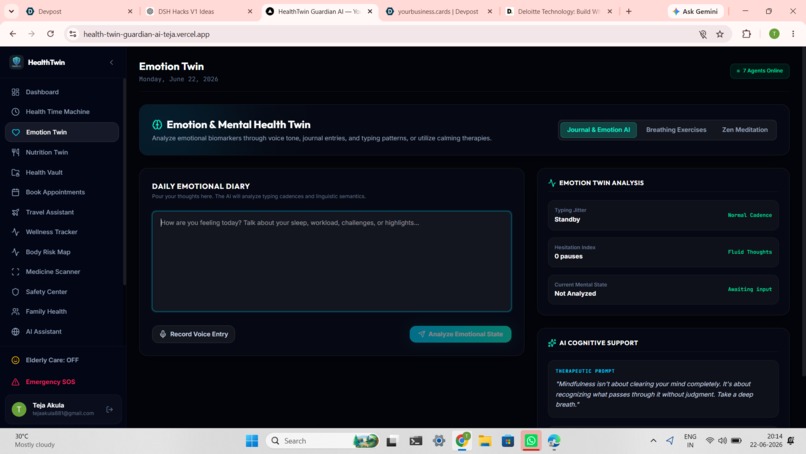Open the Chrome three-dot menu
The image size is (806, 454).
[x=793, y=34]
